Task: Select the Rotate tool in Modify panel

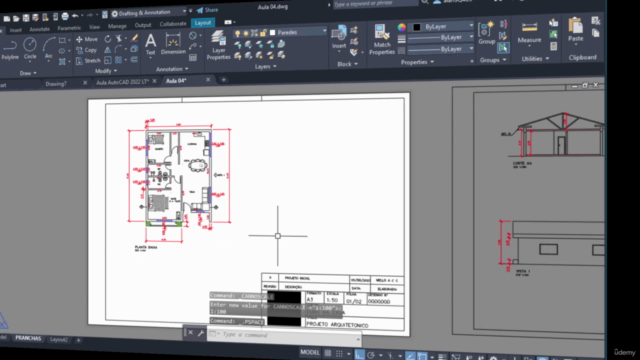Action: coord(107,39)
